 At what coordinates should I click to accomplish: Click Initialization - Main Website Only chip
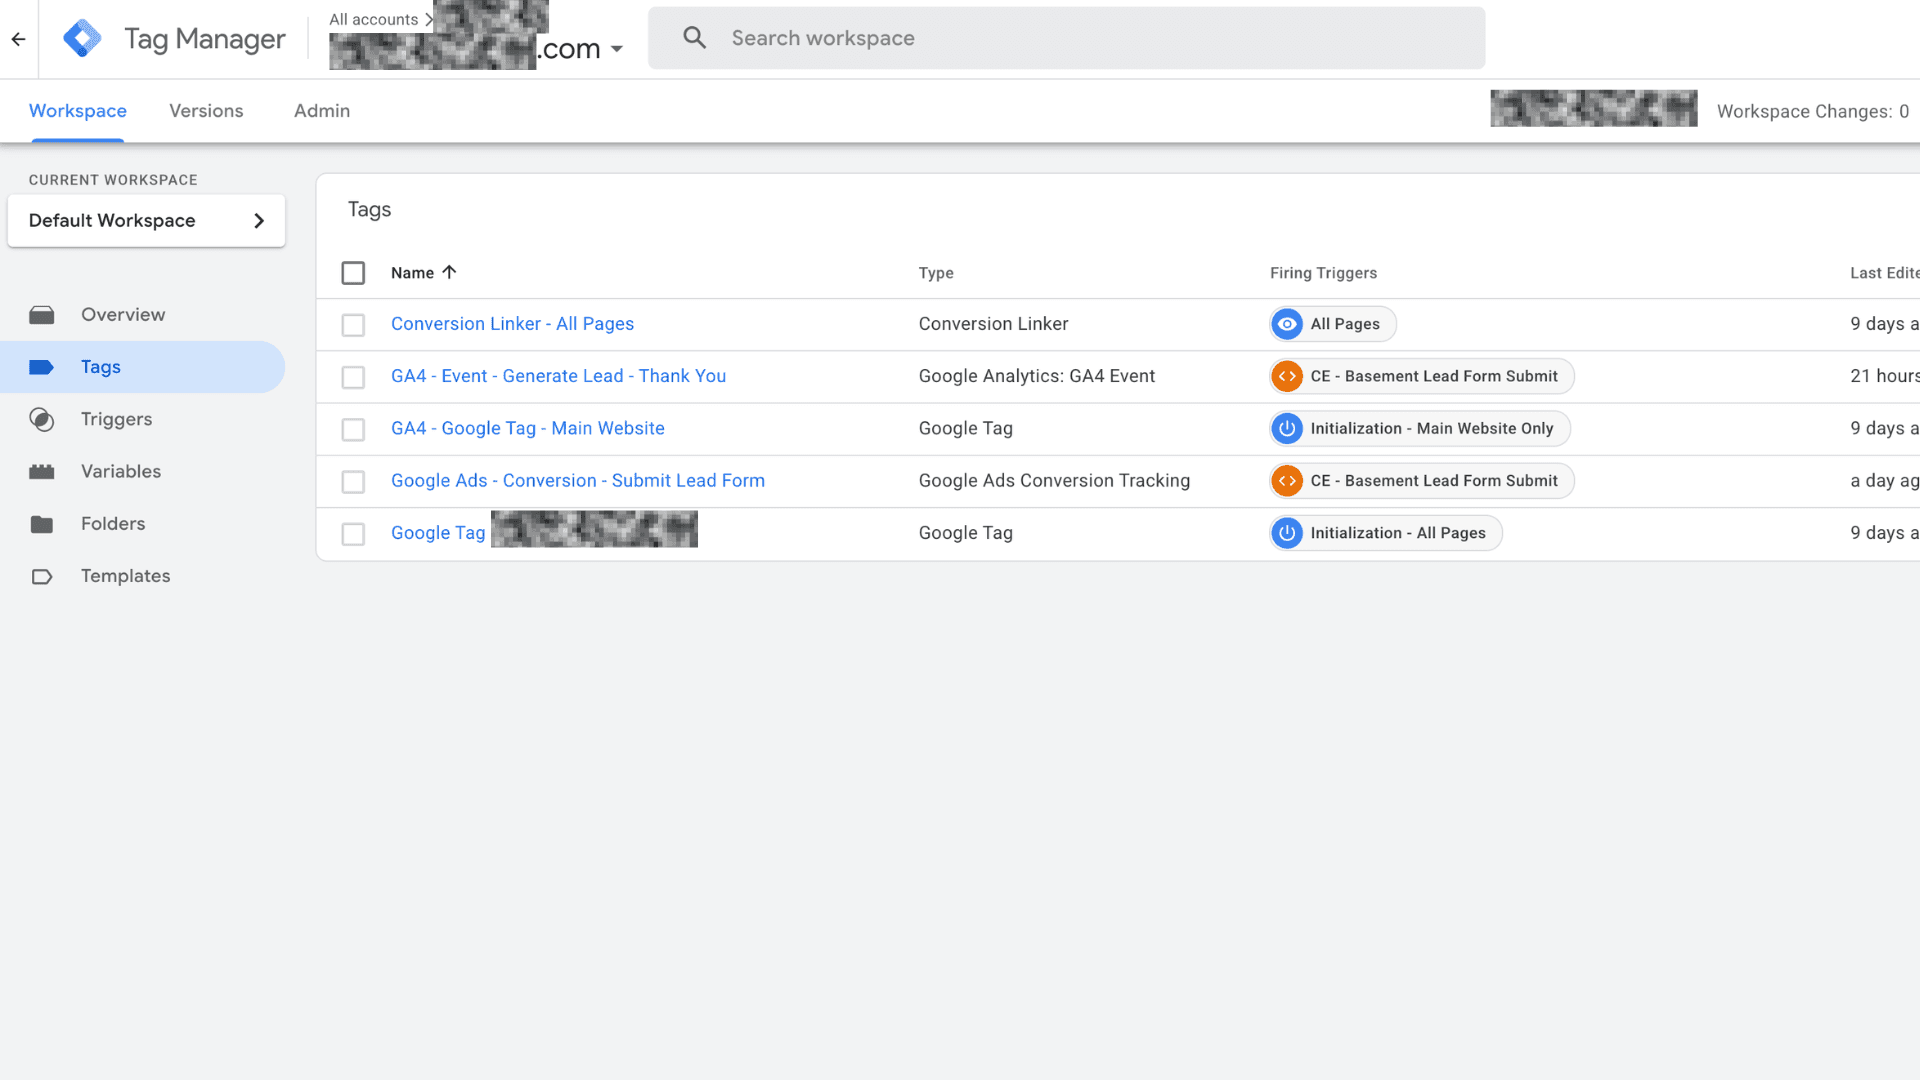1420,428
